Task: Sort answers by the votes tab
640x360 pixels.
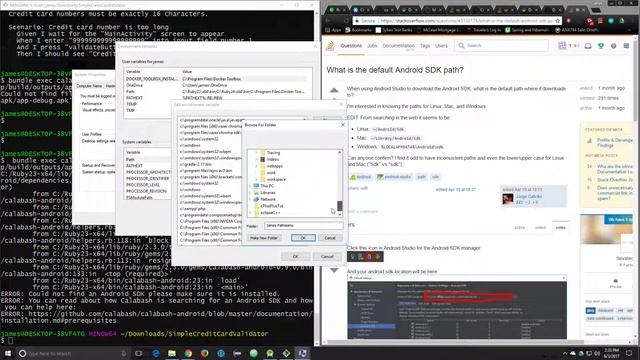Action: [560, 227]
